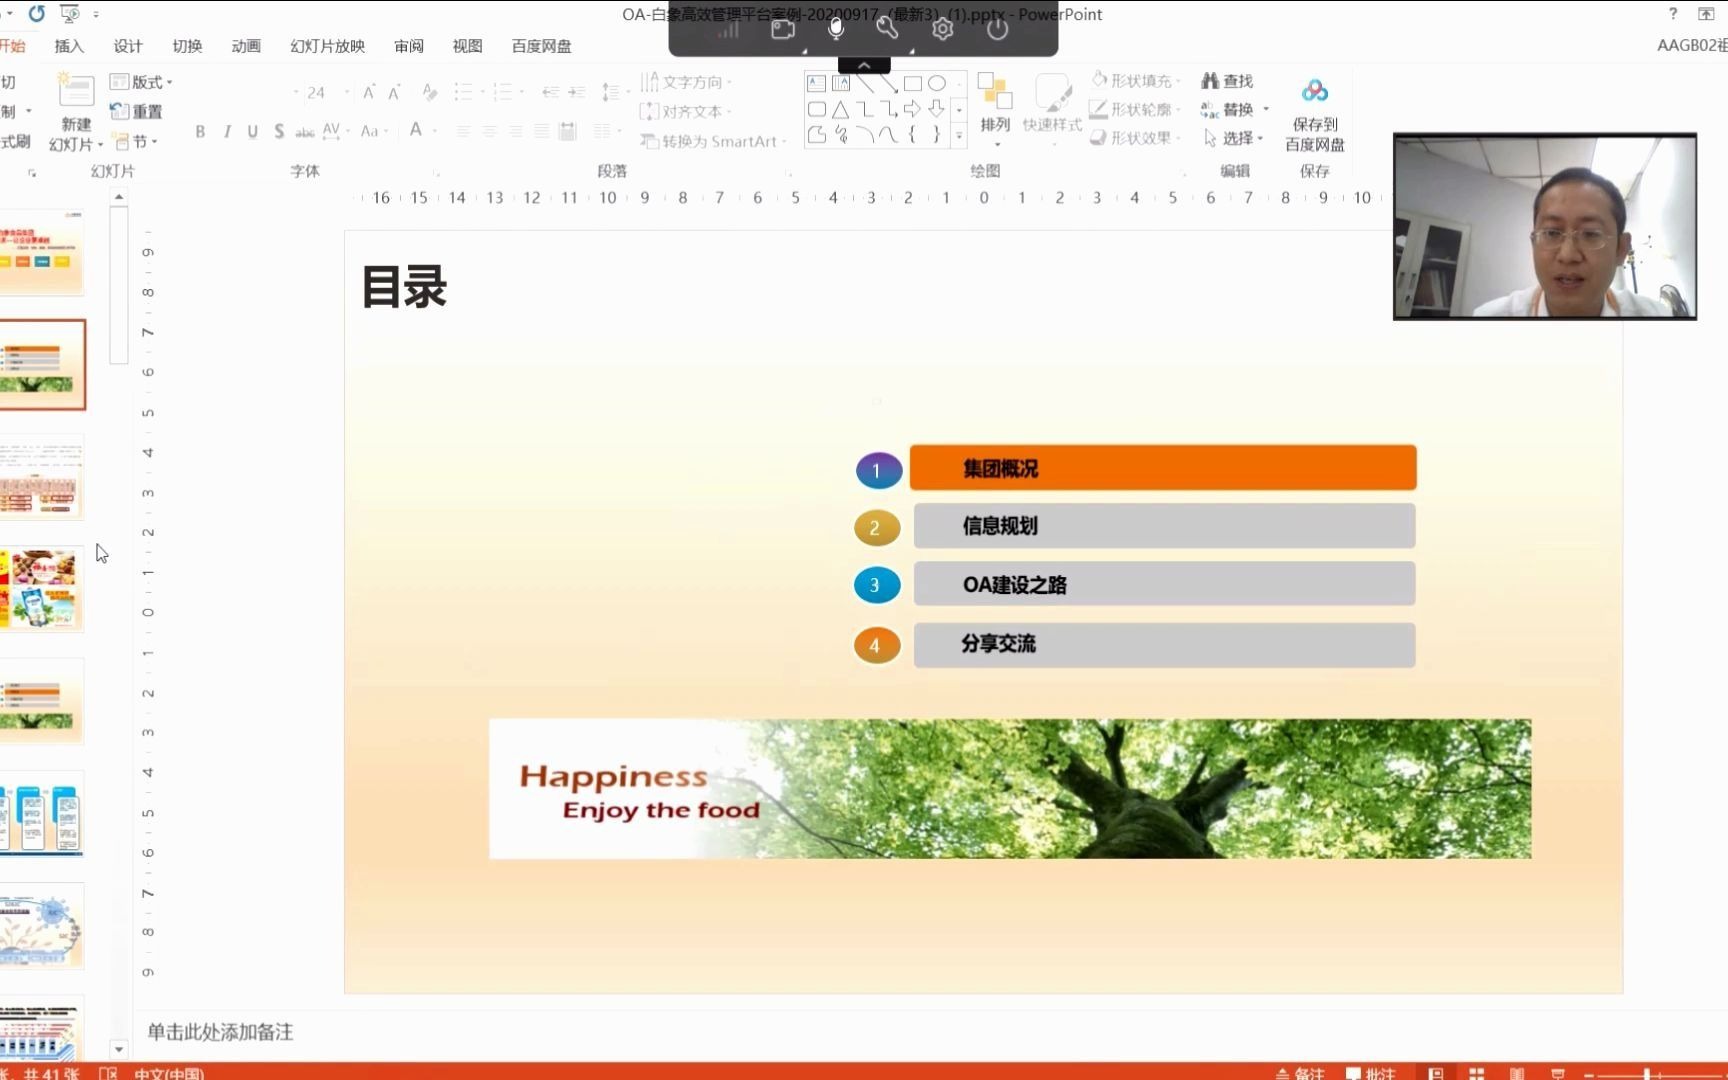This screenshot has width=1728, height=1080.
Task: Click the Increase Indent icon
Action: pos(577,92)
